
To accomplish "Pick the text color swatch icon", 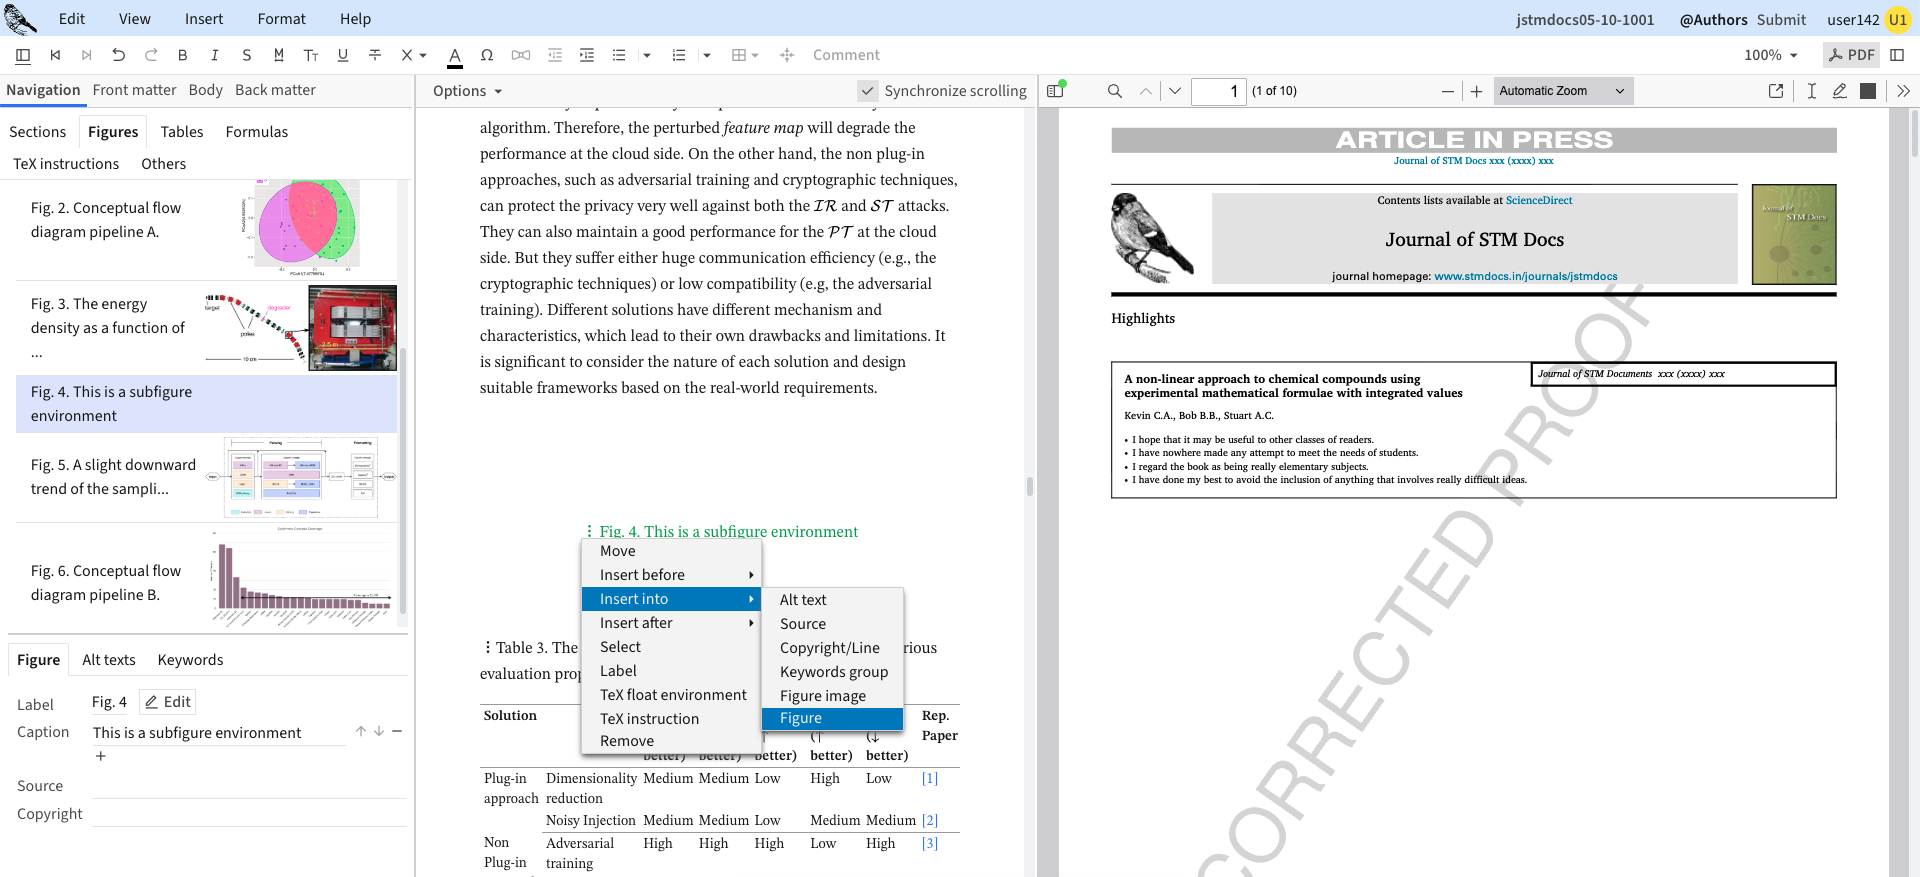I will 455,55.
